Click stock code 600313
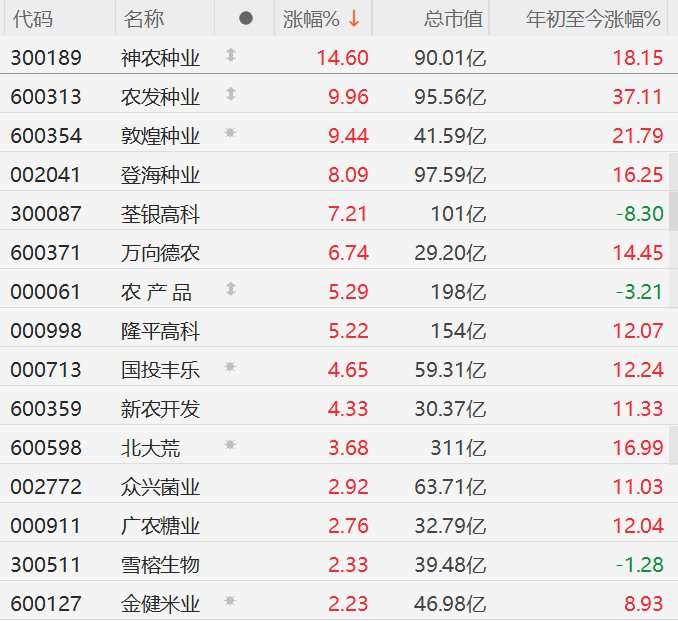This screenshot has height=621, width=678. pyautogui.click(x=46, y=97)
